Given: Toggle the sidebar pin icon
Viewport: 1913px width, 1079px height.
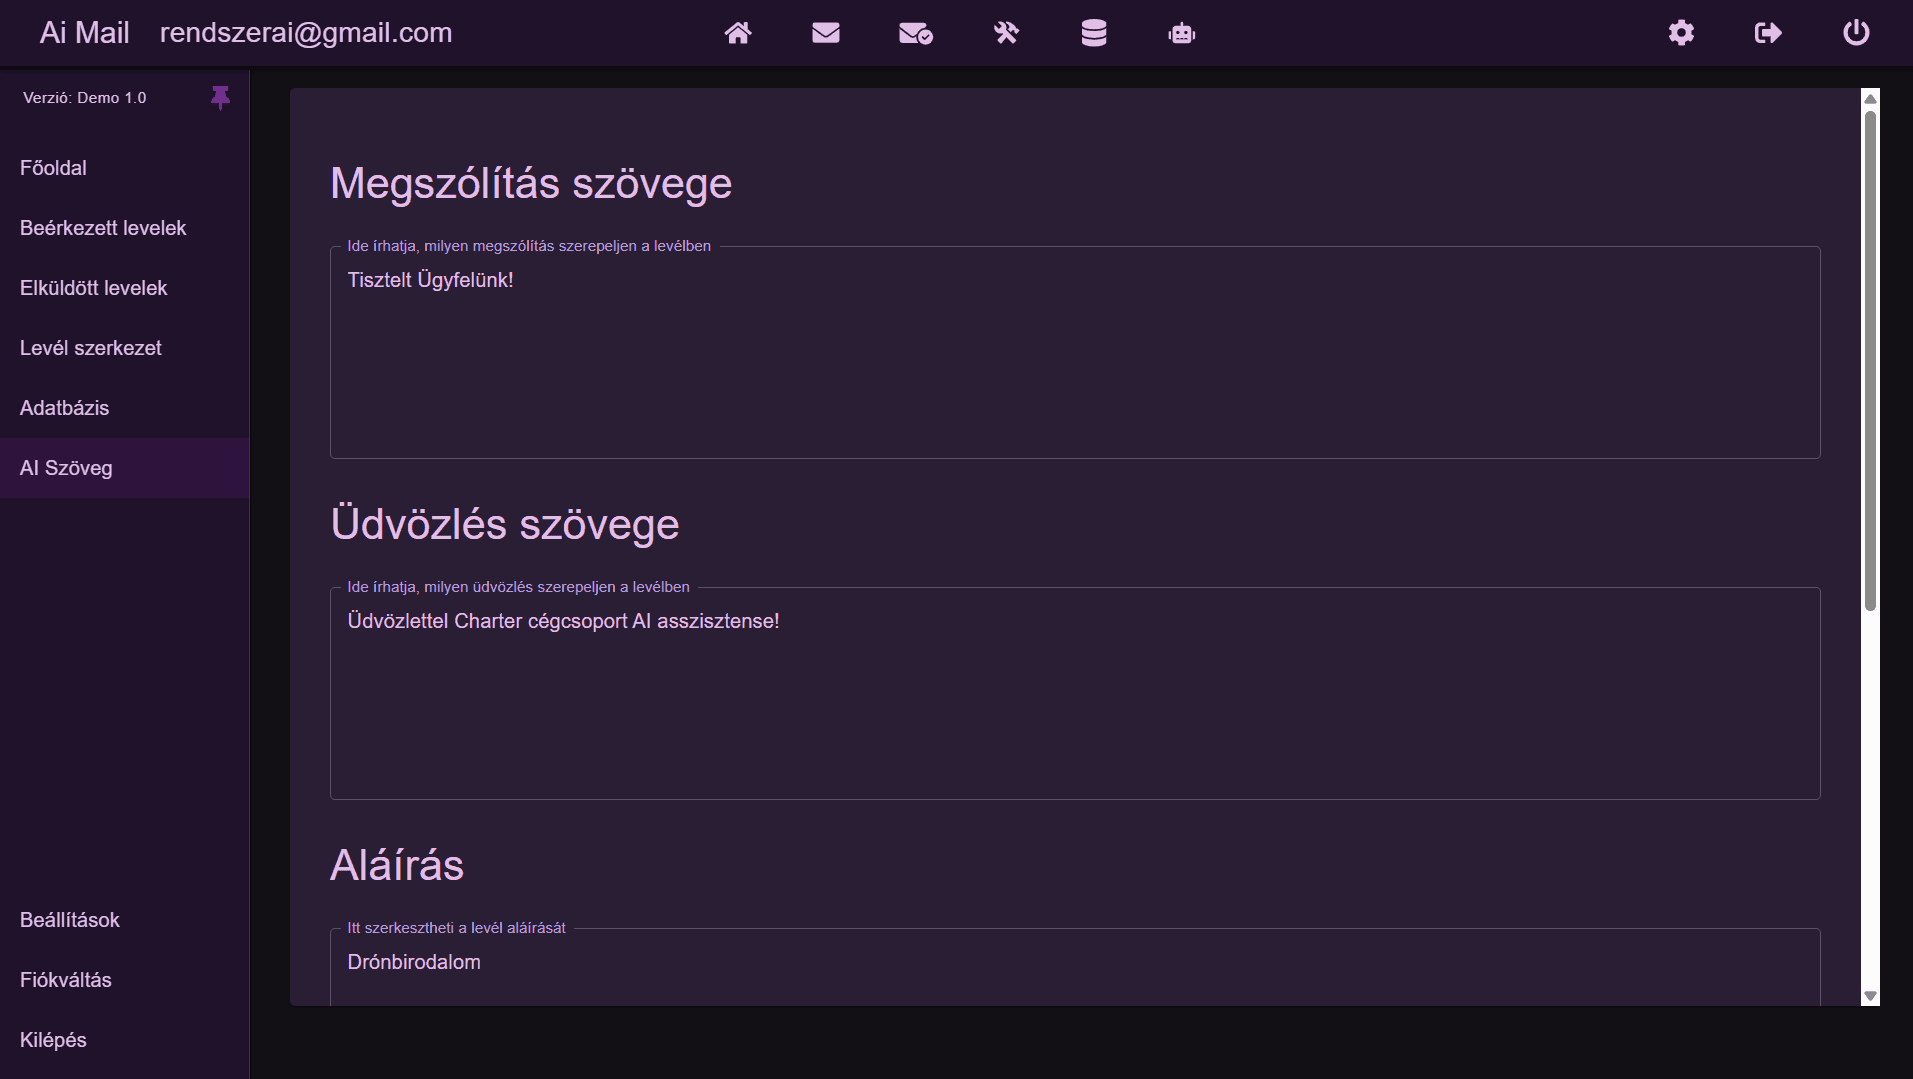Looking at the screenshot, I should click(x=220, y=97).
